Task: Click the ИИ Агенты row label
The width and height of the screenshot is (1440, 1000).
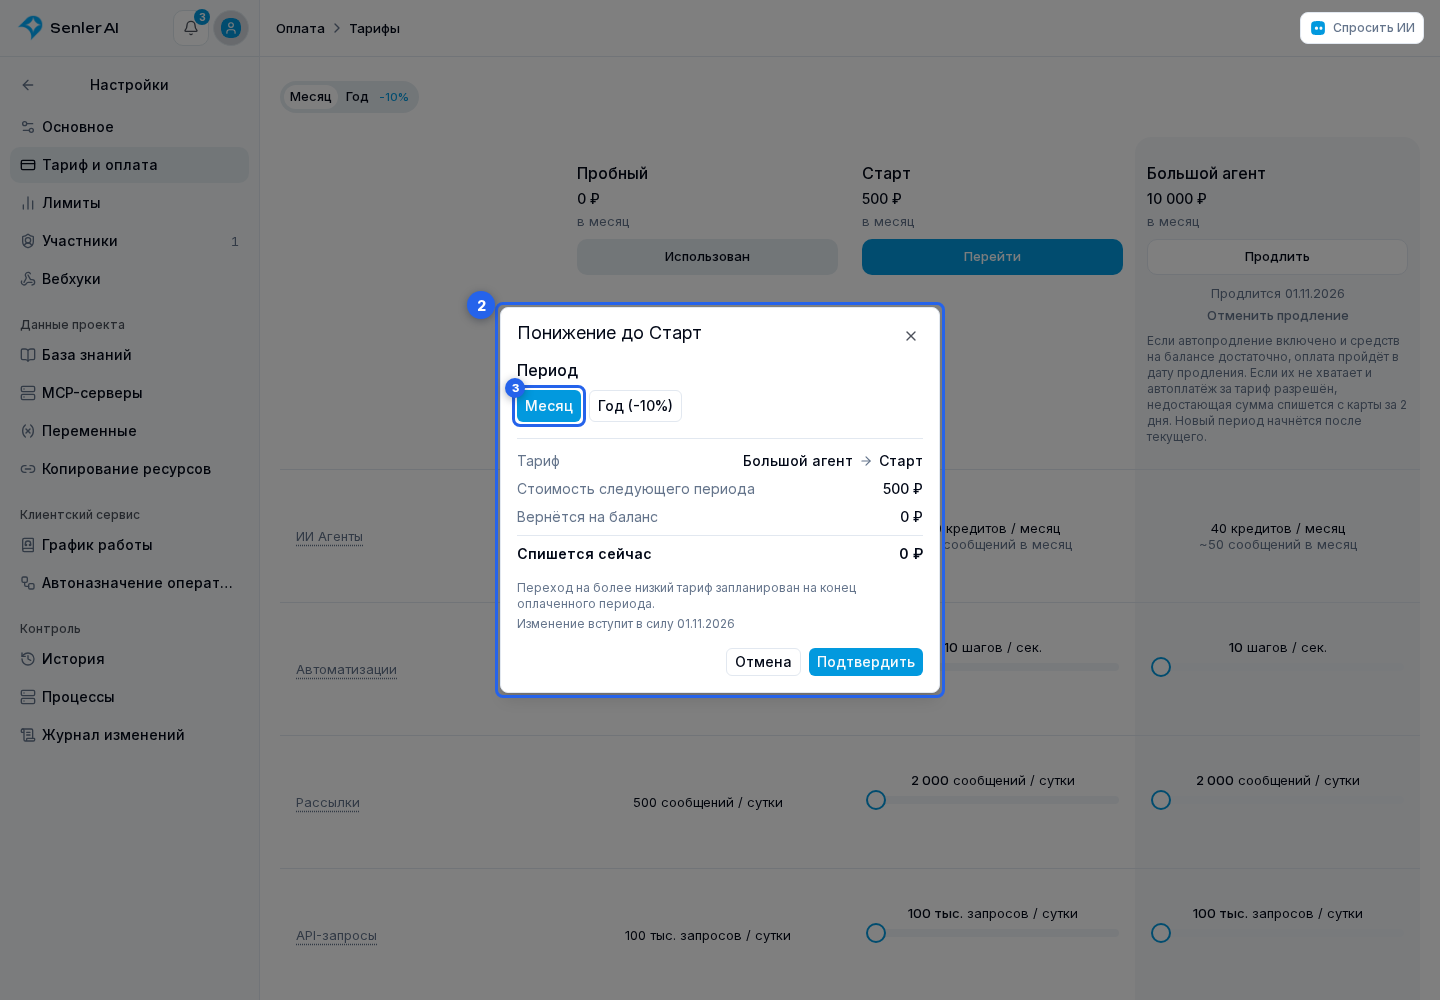Action: click(x=329, y=537)
